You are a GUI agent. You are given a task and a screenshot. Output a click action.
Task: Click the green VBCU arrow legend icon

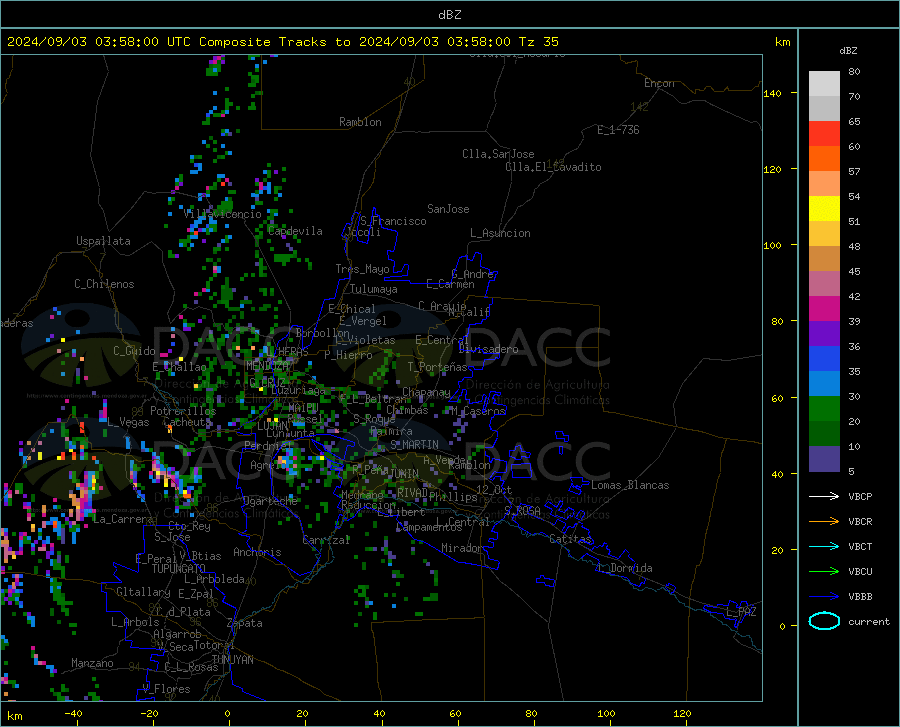click(824, 572)
